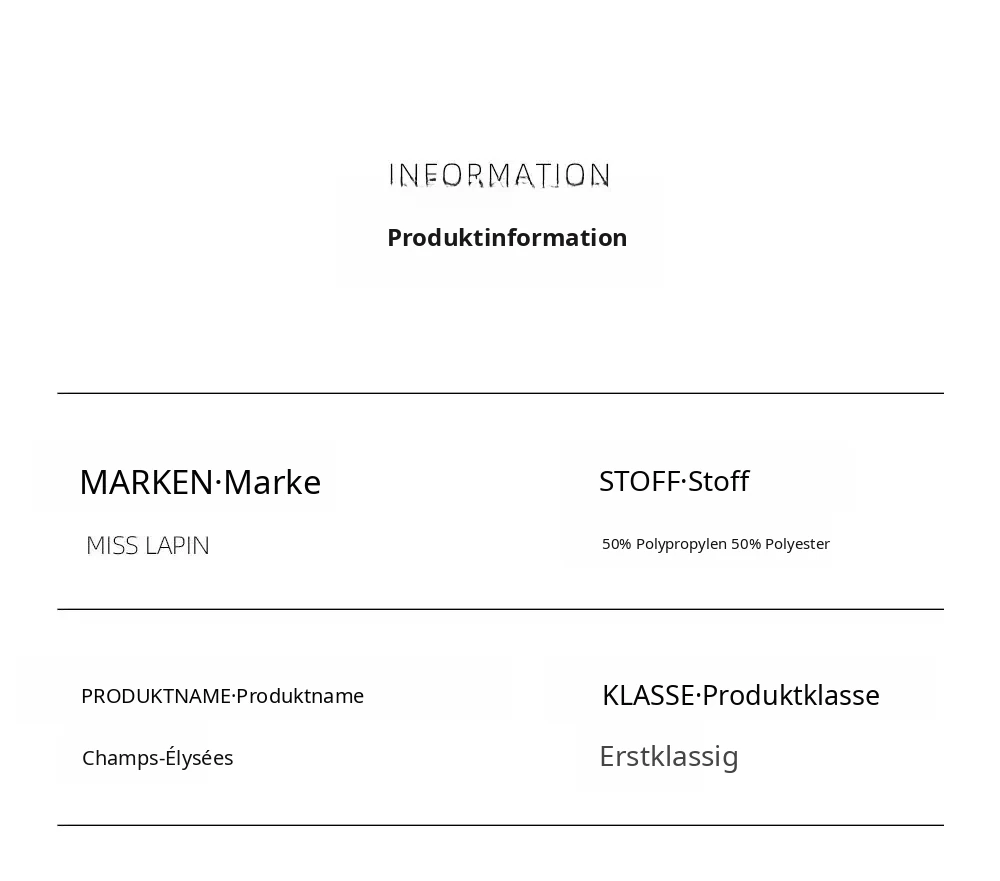Click the uppercase word KLASSE

tap(648, 695)
